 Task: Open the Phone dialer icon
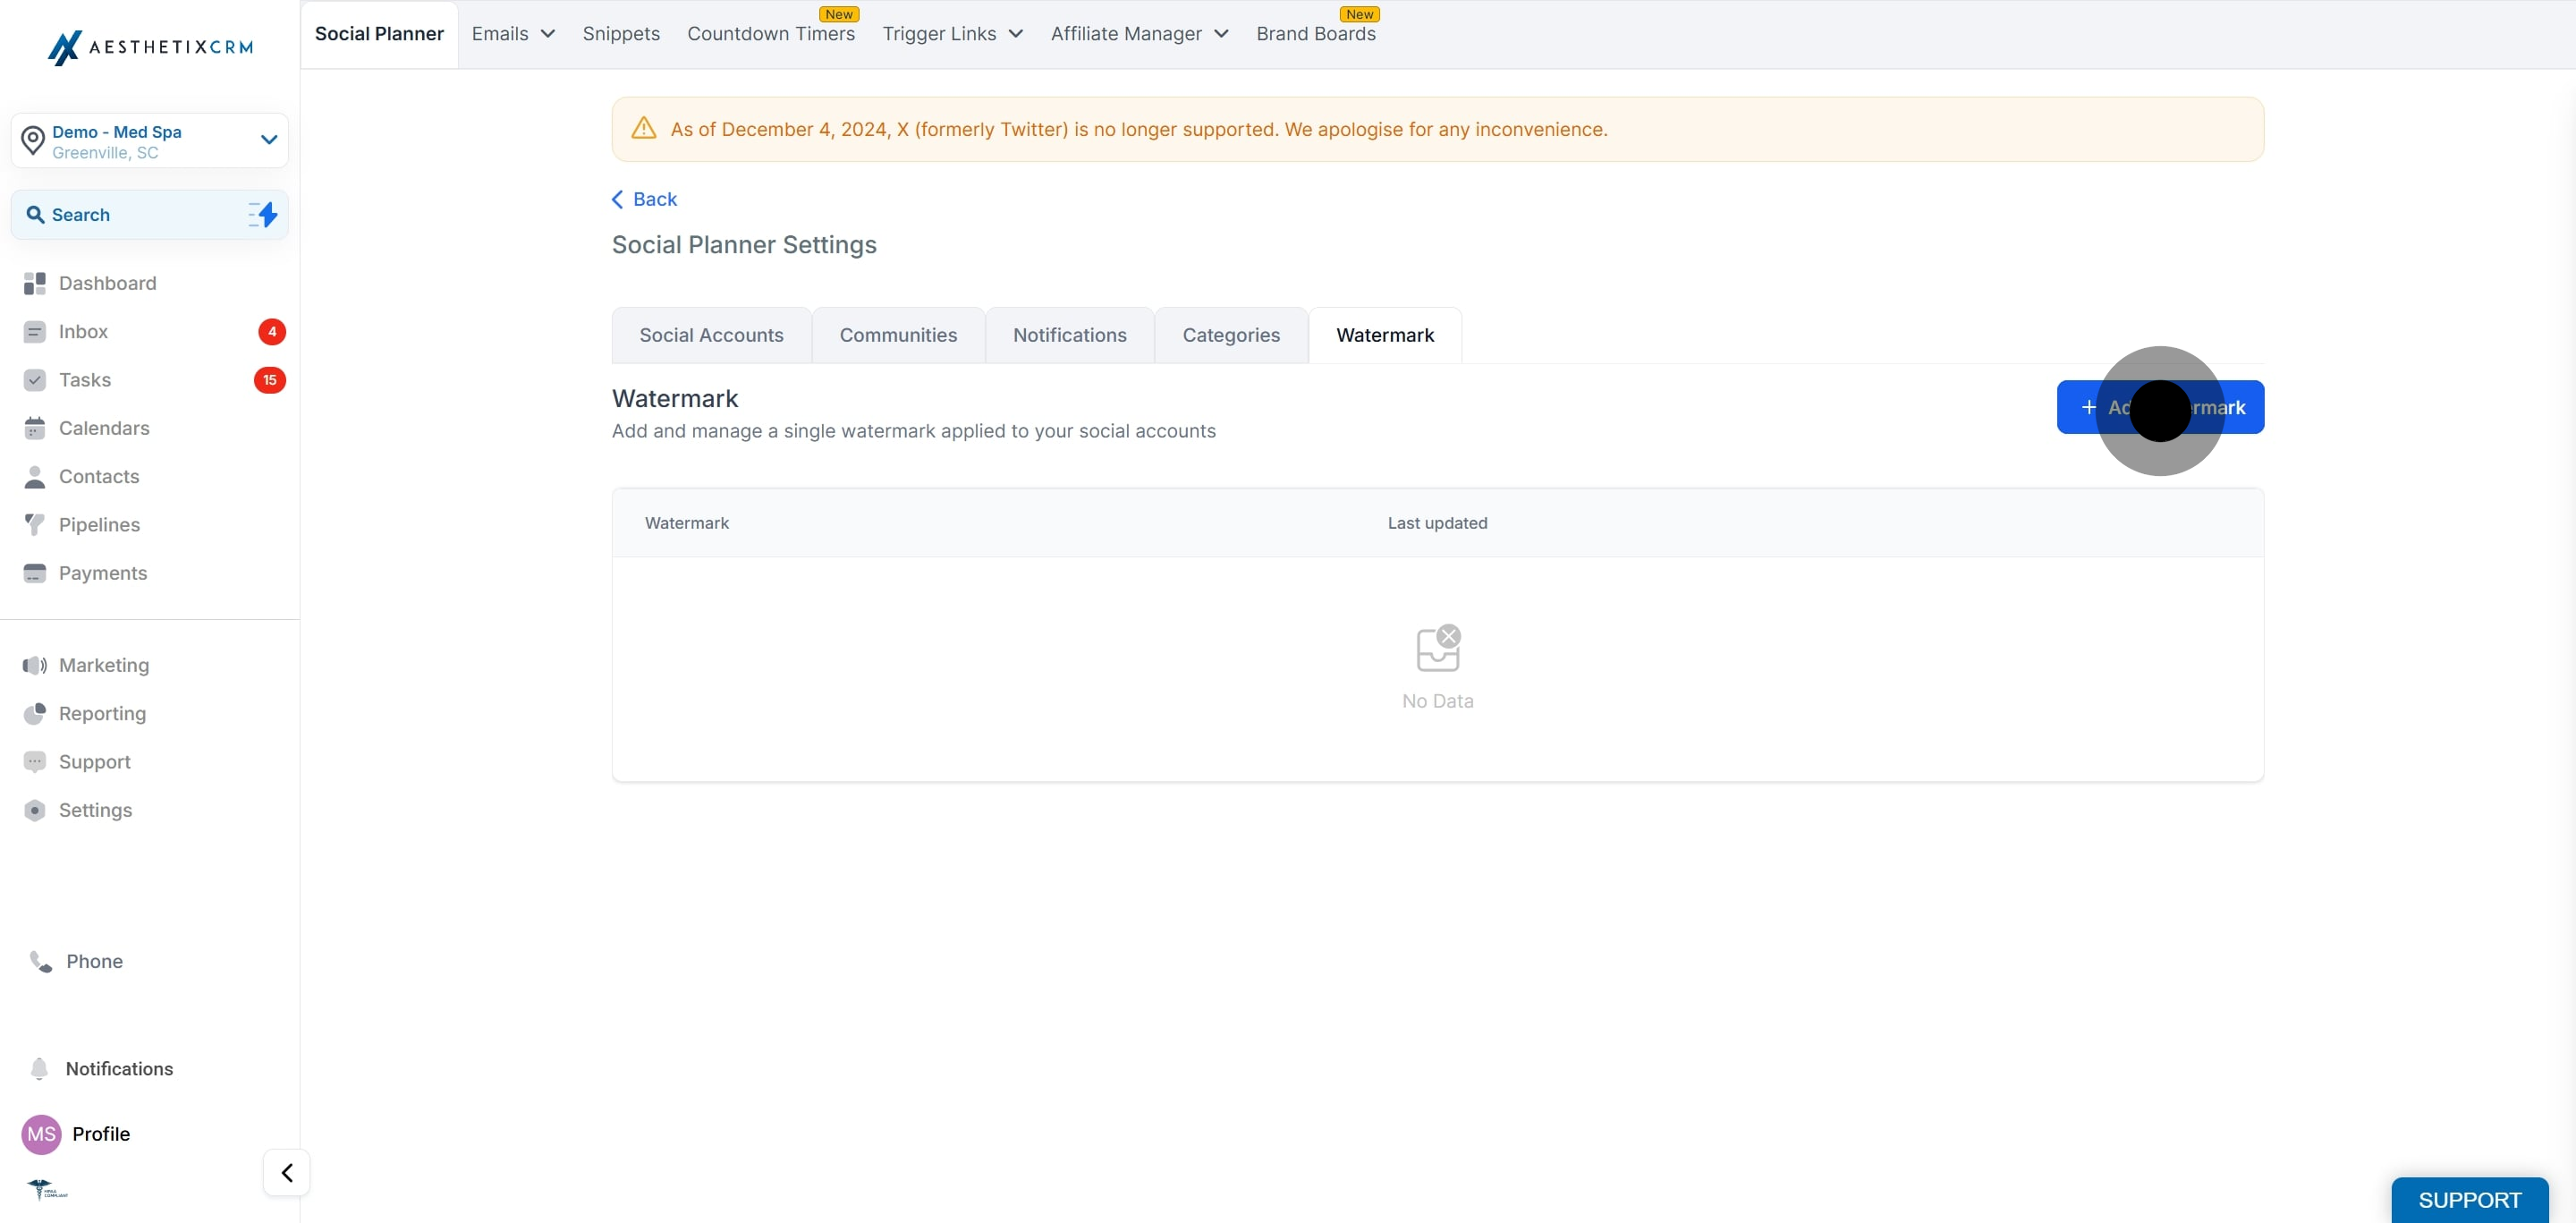pos(40,962)
